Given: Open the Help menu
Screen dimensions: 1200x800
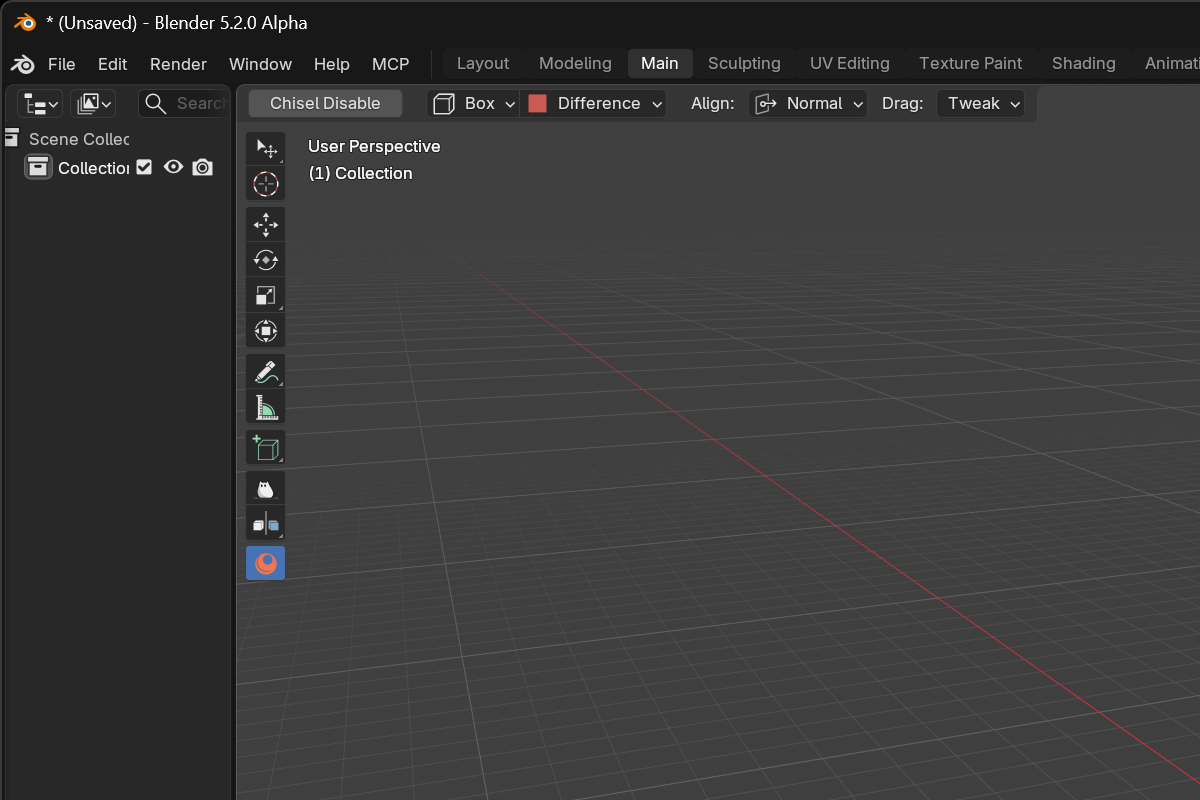Looking at the screenshot, I should (332, 64).
